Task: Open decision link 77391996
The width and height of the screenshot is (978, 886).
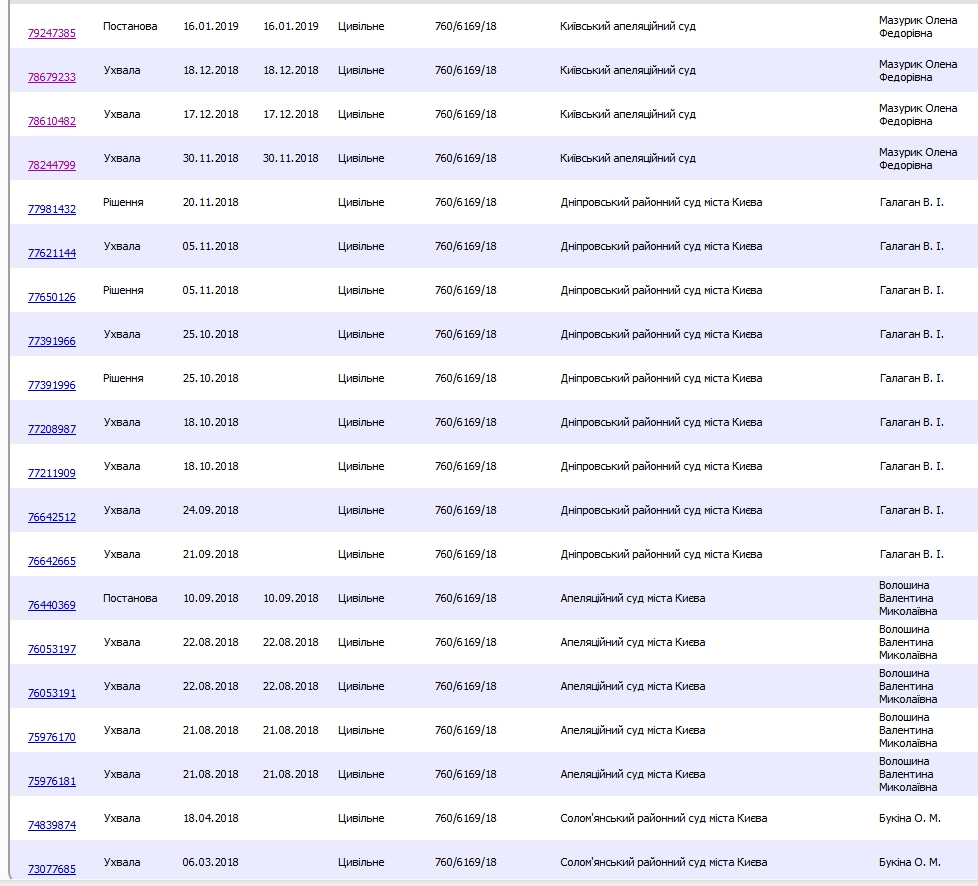Action: 52,385
